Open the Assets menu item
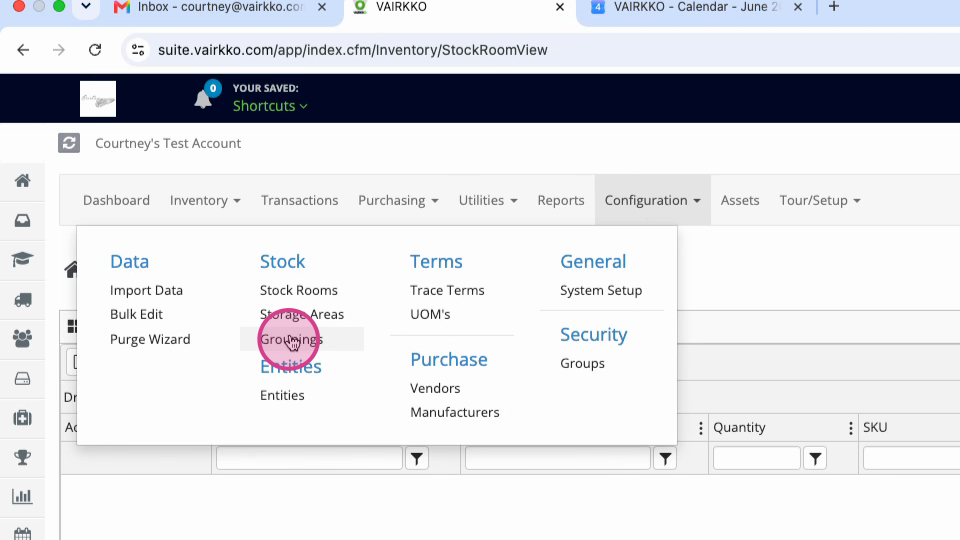 (740, 201)
